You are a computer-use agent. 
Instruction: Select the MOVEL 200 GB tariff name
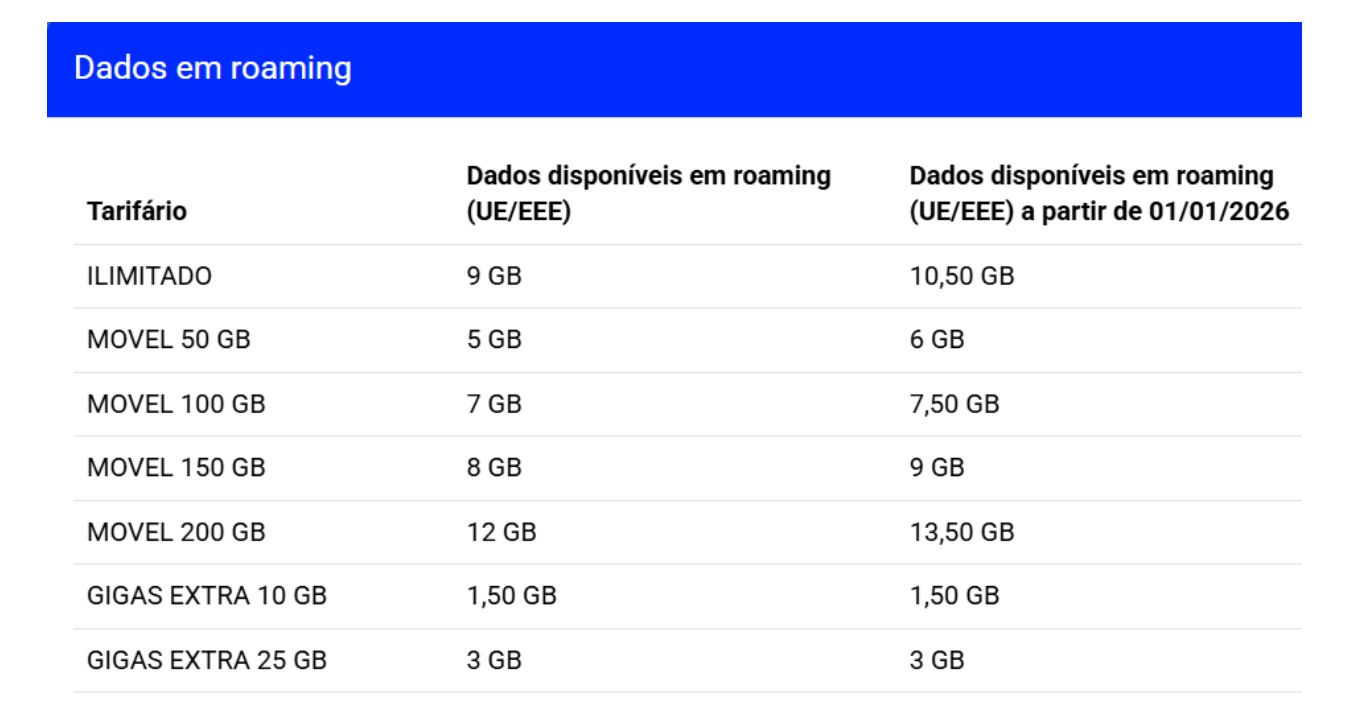coord(176,532)
